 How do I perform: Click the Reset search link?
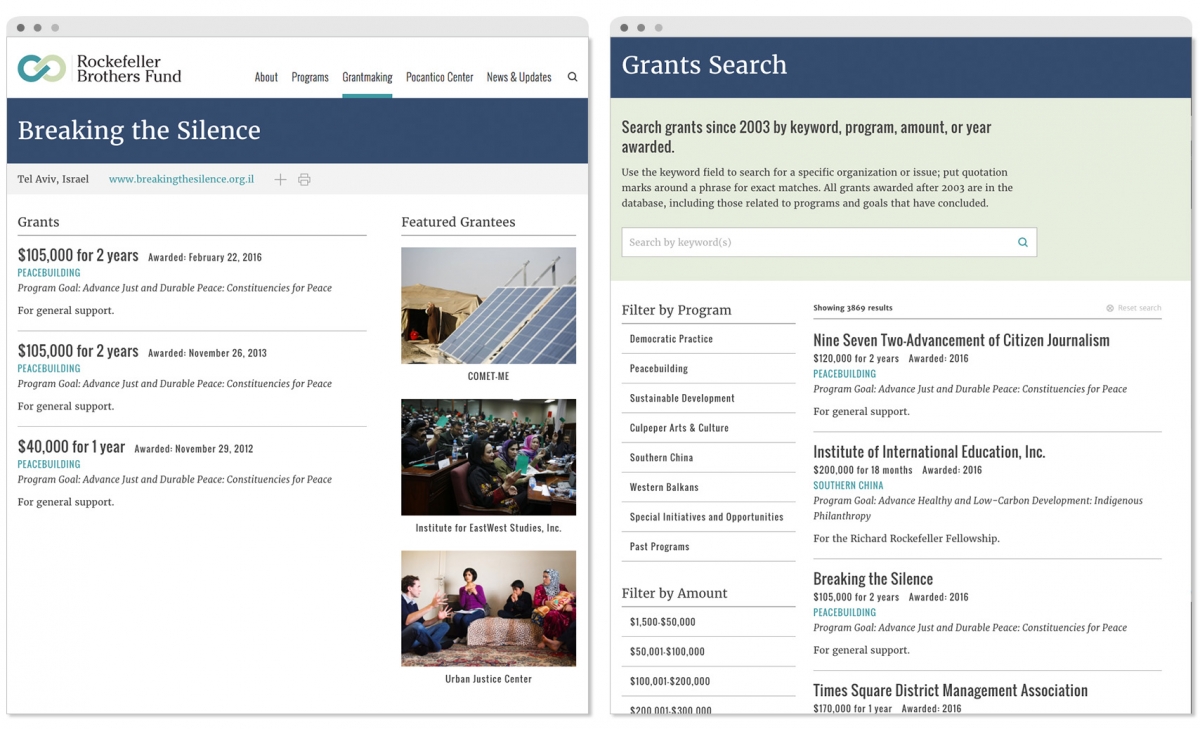point(1139,308)
